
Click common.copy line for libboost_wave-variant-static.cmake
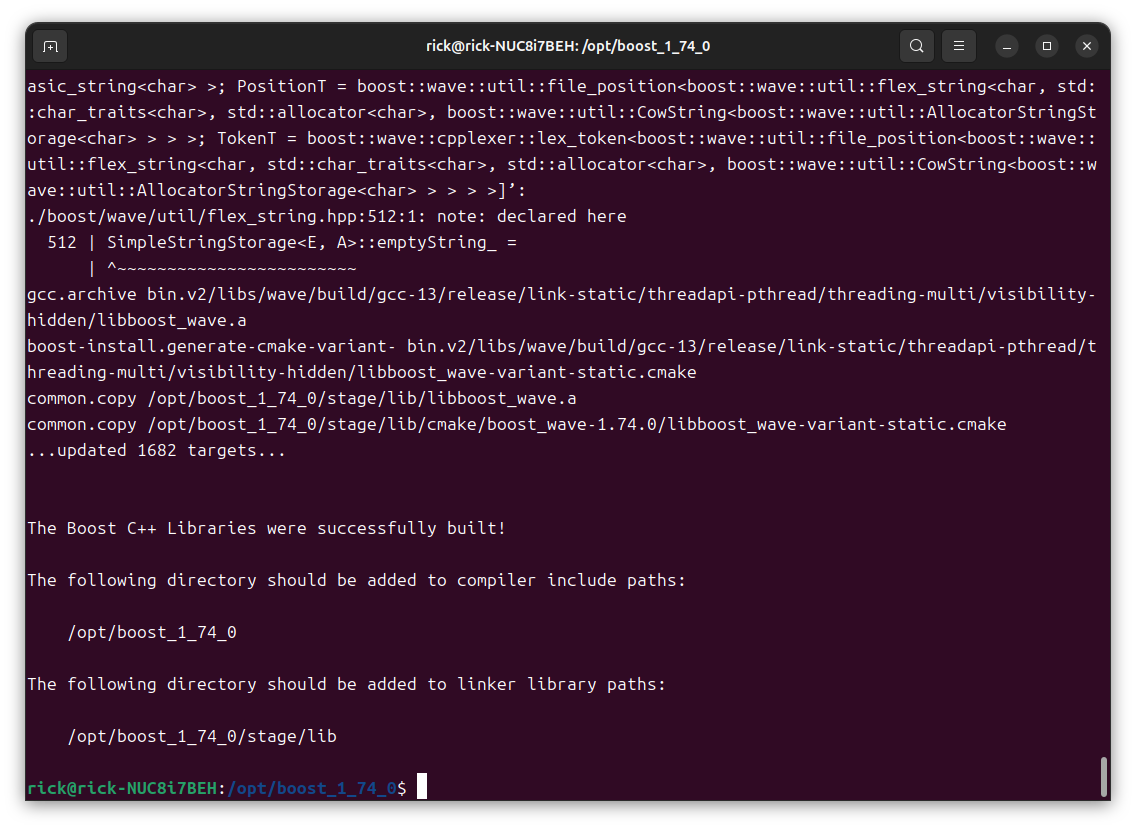(517, 425)
